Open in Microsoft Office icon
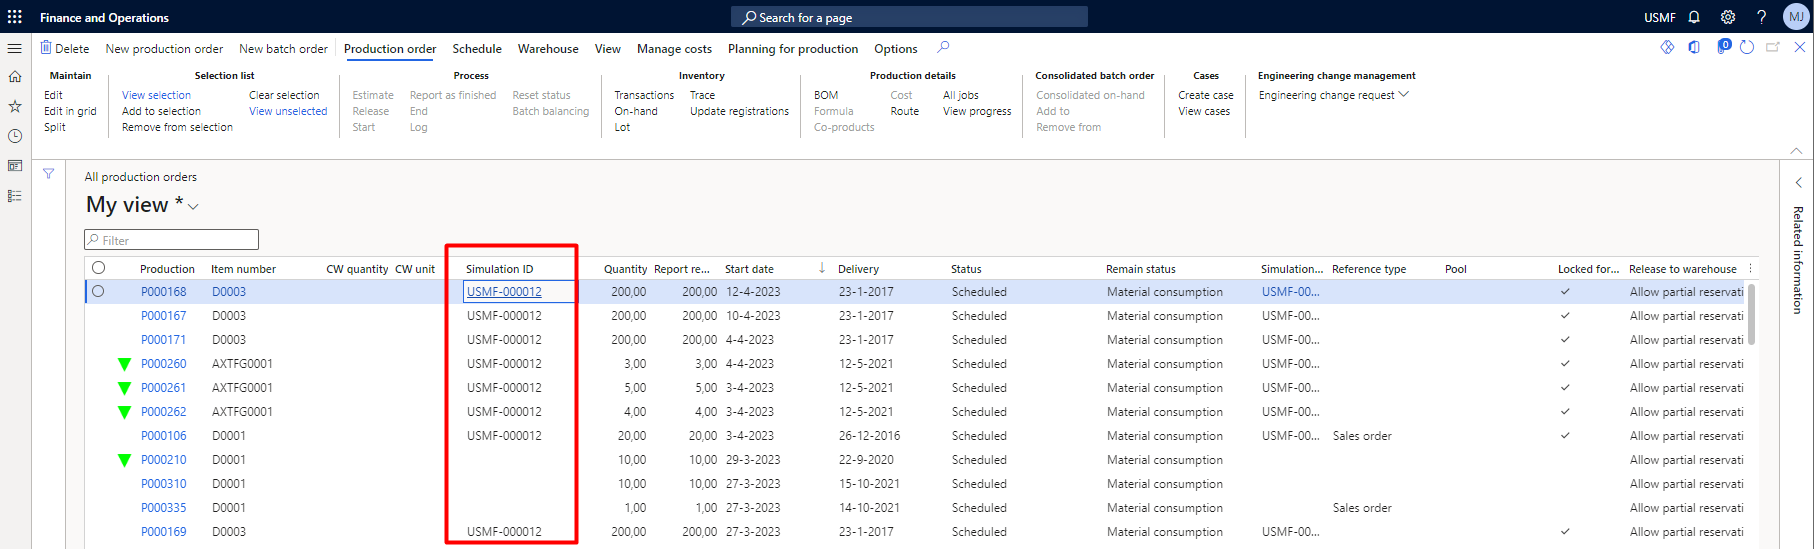1814x549 pixels. [1694, 47]
